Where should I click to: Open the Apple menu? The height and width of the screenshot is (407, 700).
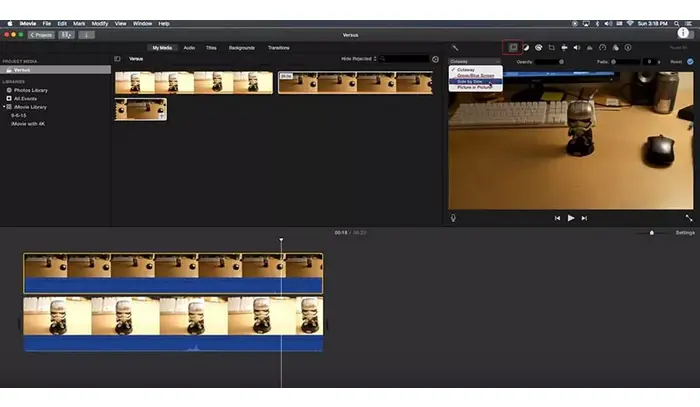point(10,24)
